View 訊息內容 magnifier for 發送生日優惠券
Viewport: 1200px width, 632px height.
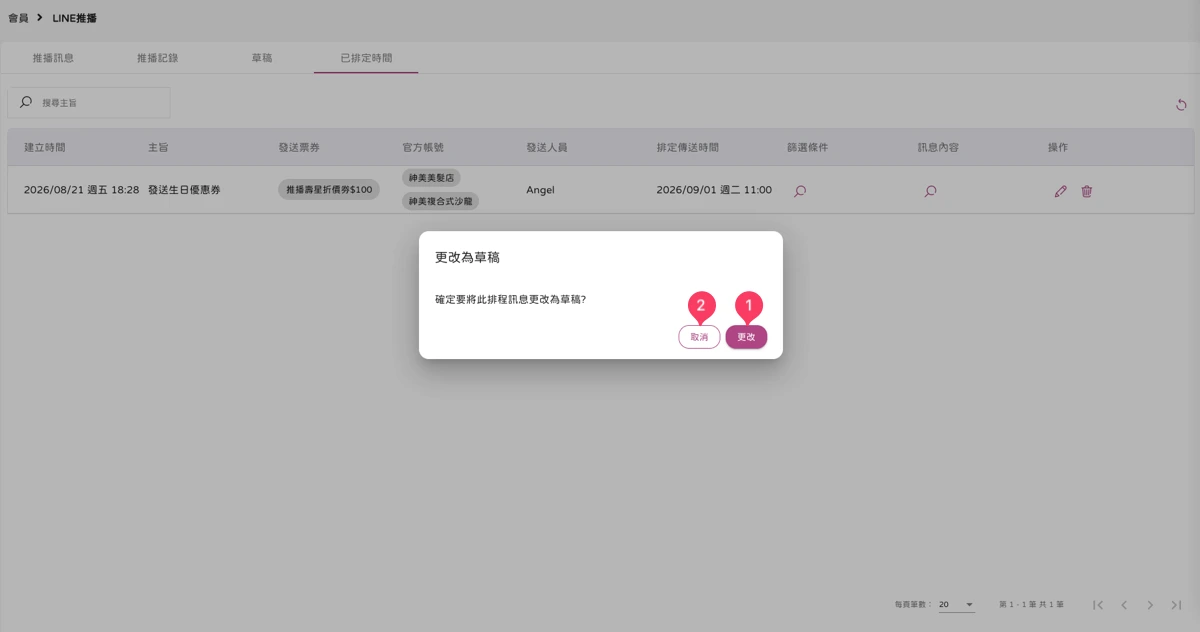tap(930, 191)
